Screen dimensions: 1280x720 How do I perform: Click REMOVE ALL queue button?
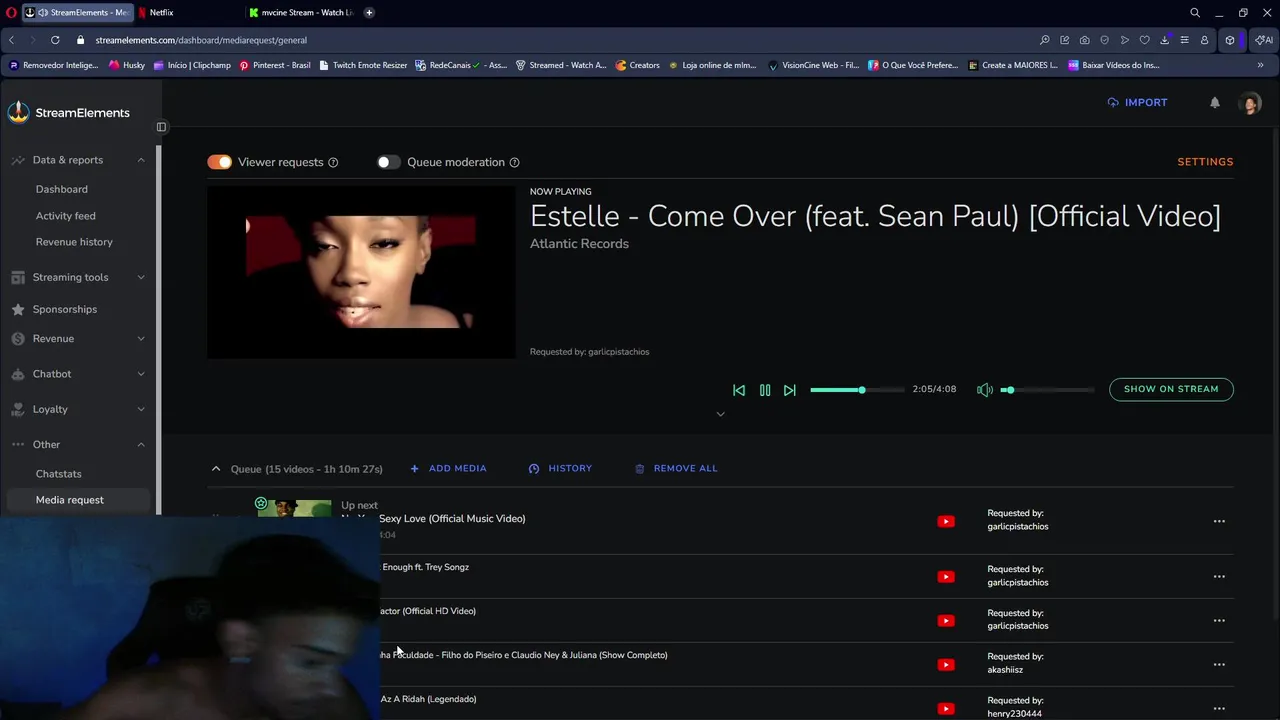tap(676, 468)
